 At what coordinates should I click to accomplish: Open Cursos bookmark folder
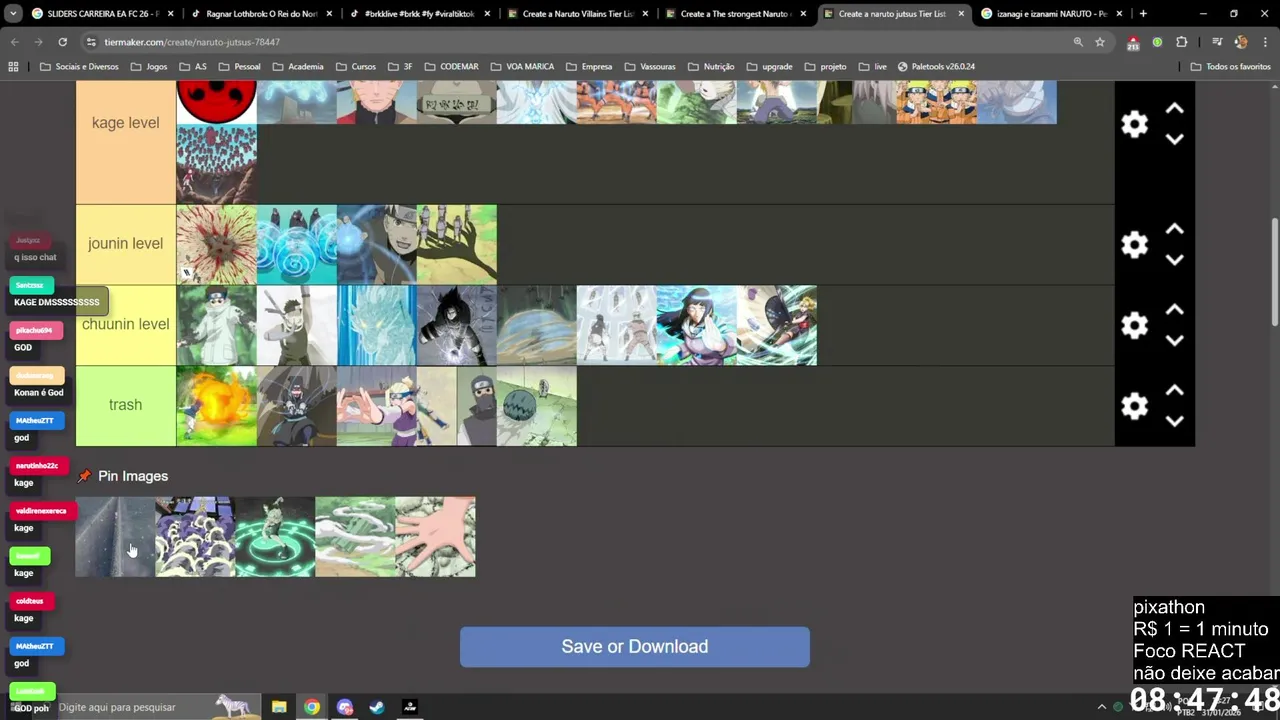pos(356,66)
